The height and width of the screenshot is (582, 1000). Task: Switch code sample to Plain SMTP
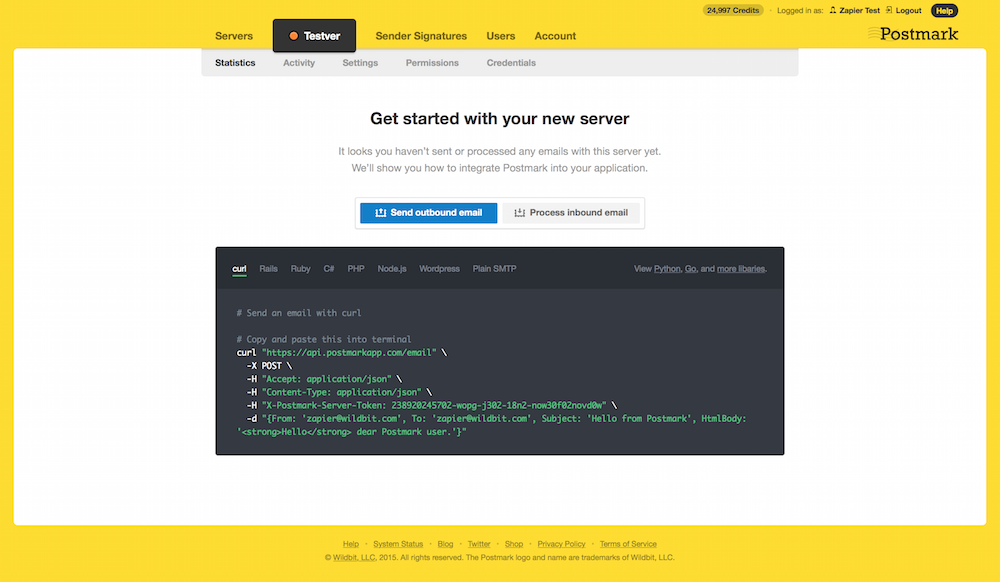click(x=494, y=269)
